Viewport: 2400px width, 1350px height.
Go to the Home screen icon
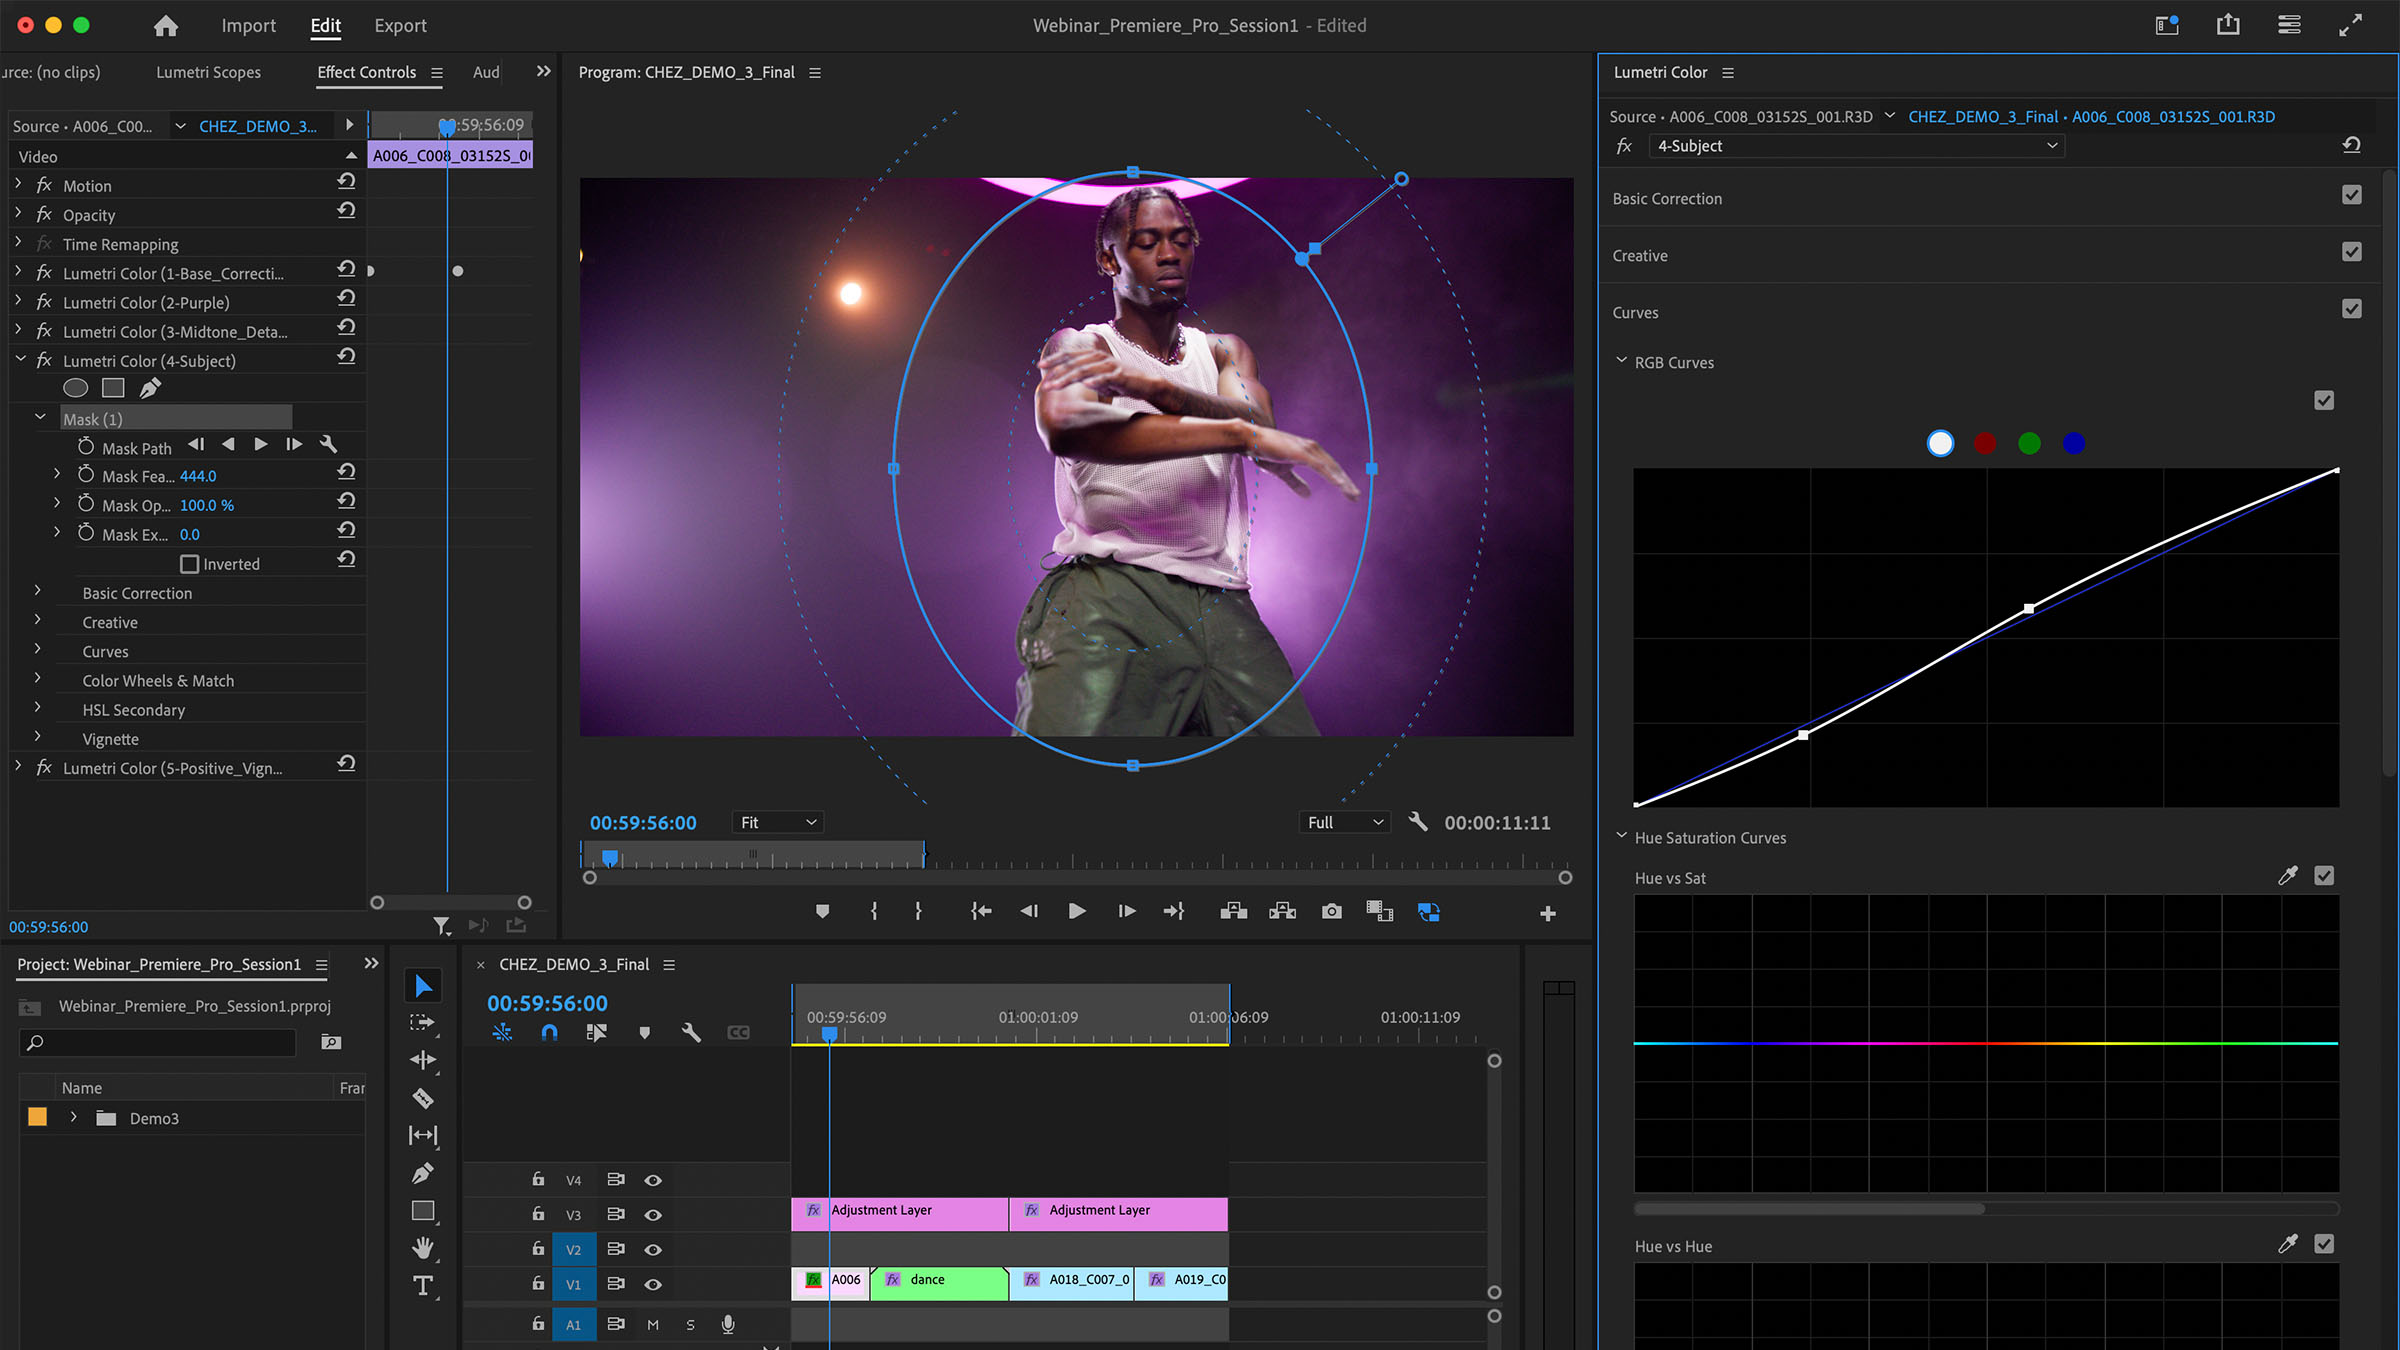point(166,26)
